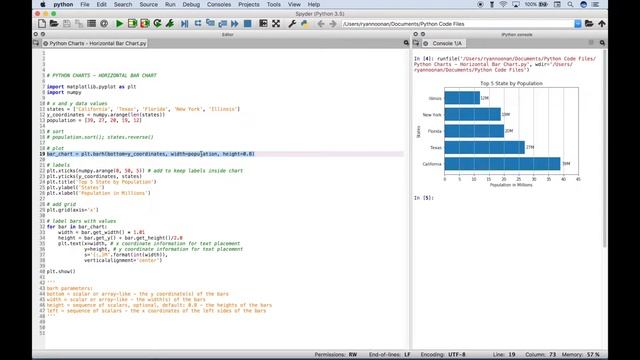Open the View menu

294,4
